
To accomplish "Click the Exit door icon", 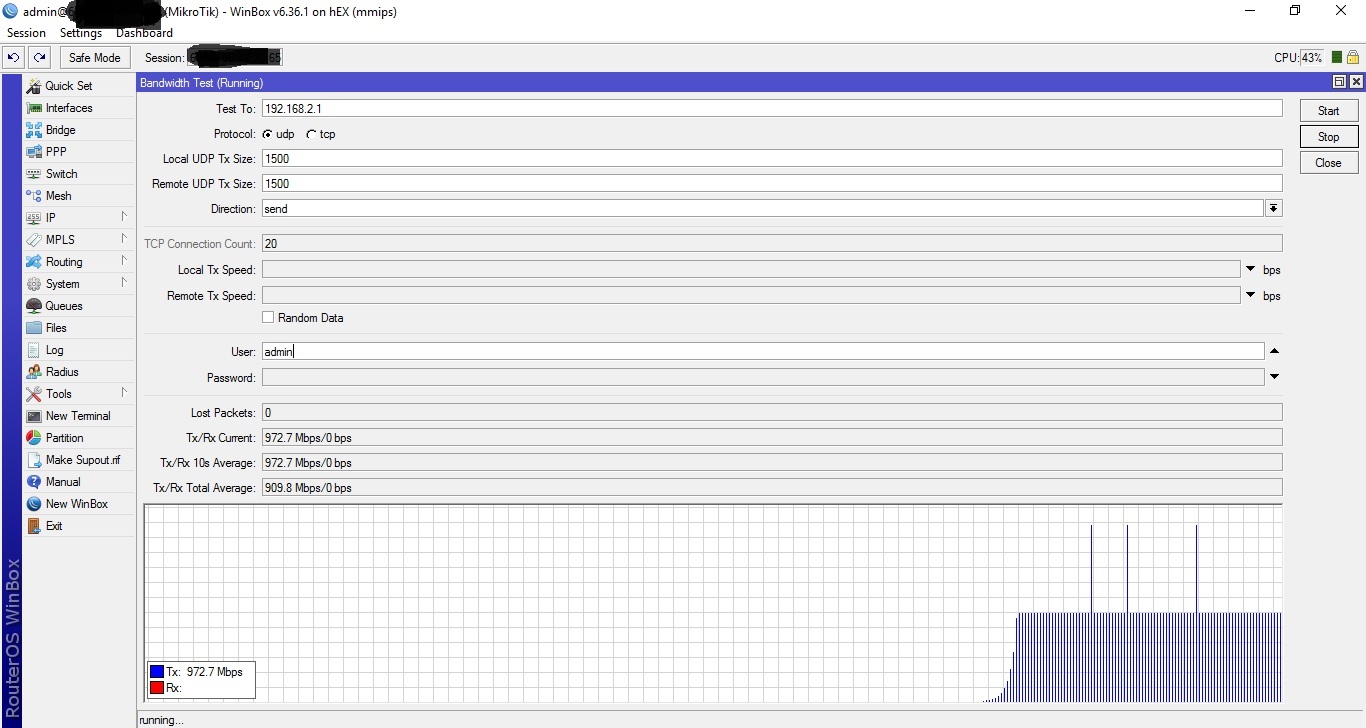I will click(34, 526).
